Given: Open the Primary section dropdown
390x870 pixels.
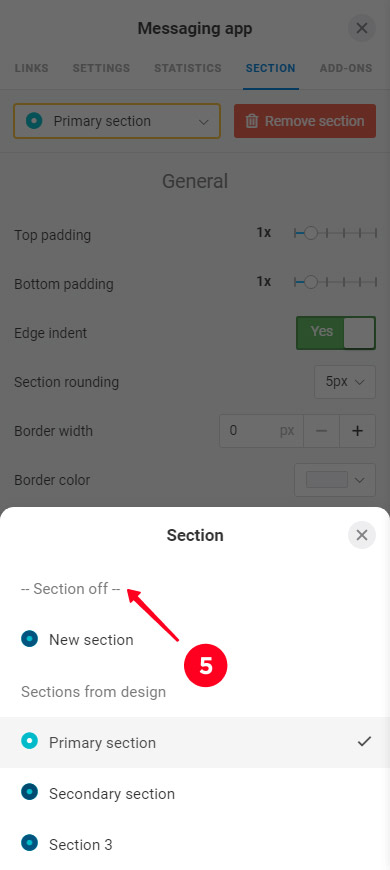Looking at the screenshot, I should (117, 121).
